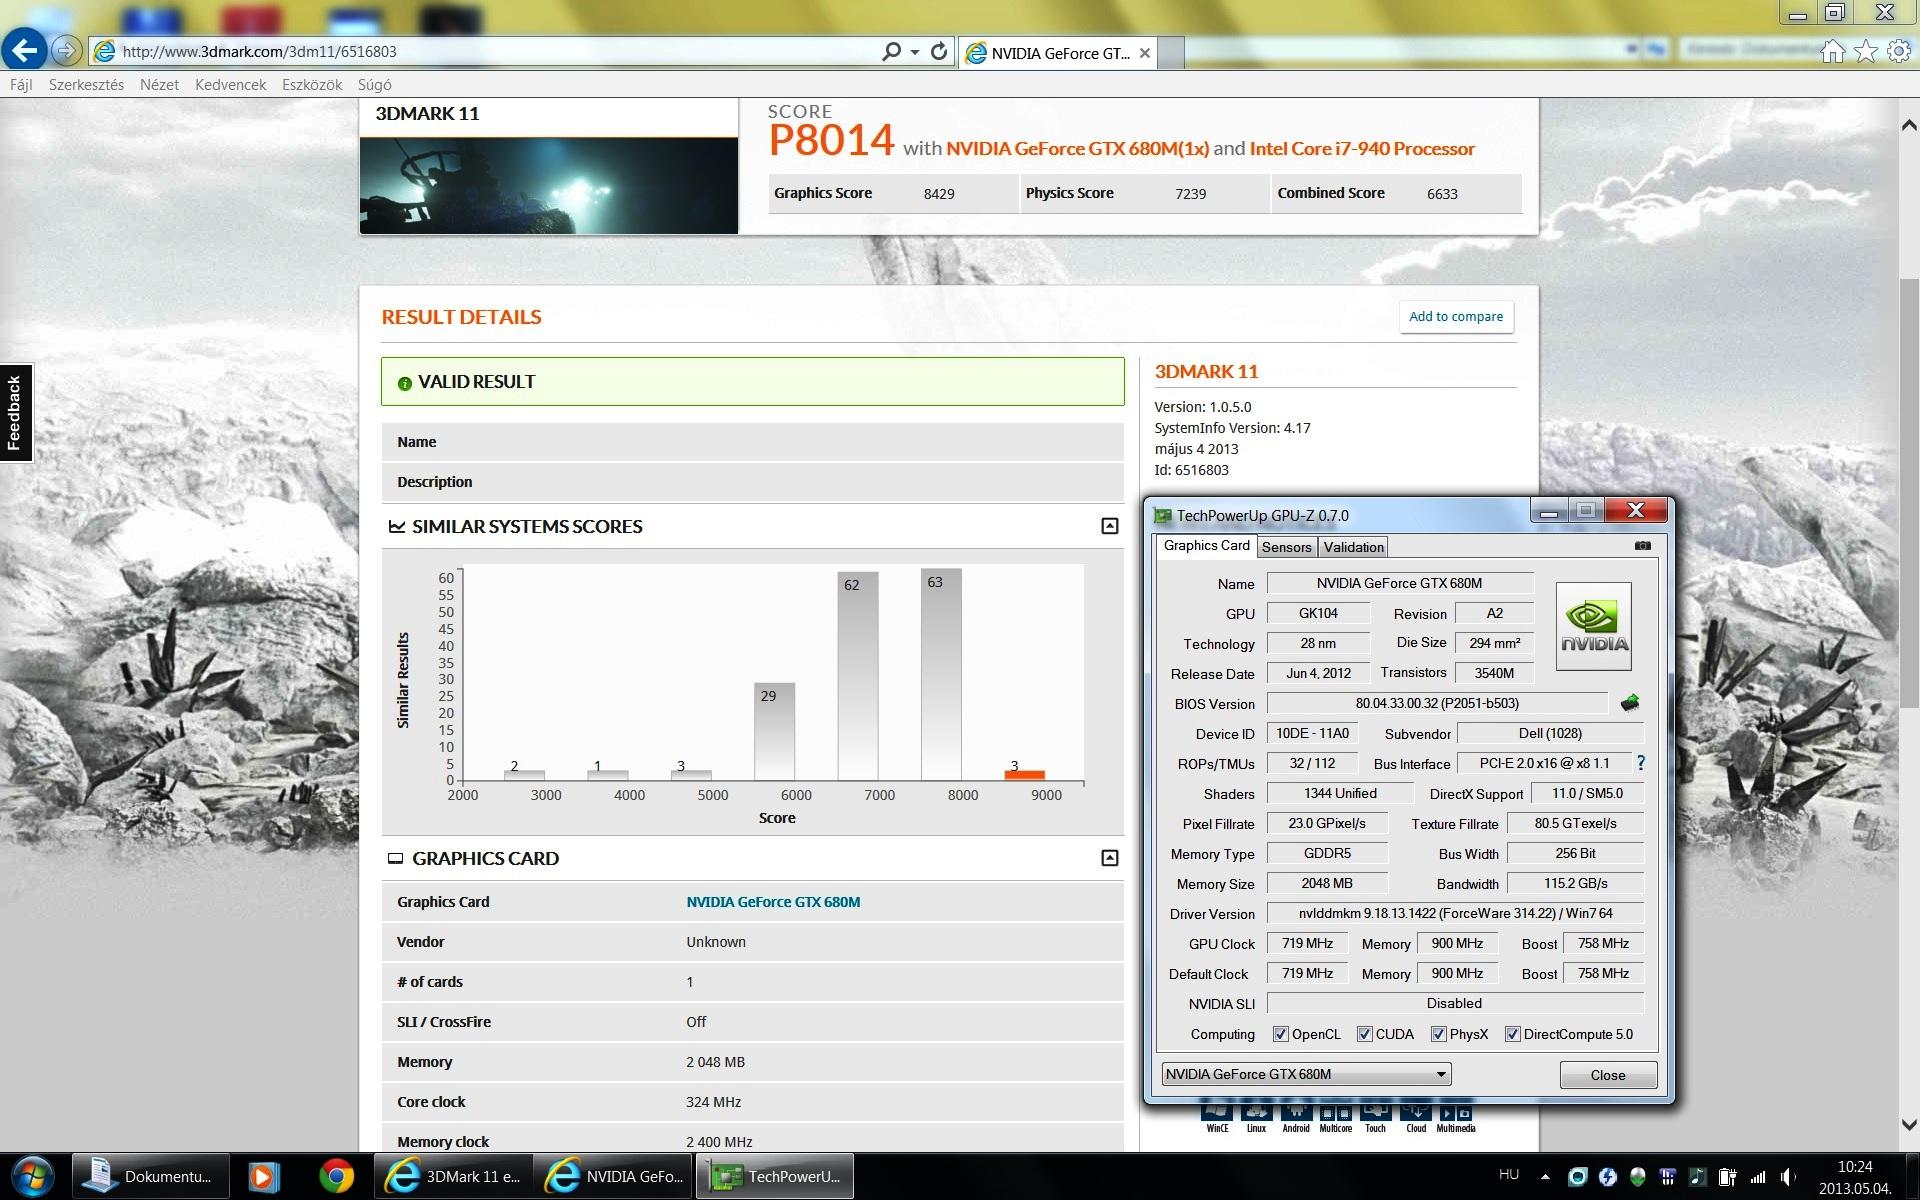1920x1200 pixels.
Task: Toggle the OpenCL checkbox
Action: pyautogui.click(x=1280, y=1034)
